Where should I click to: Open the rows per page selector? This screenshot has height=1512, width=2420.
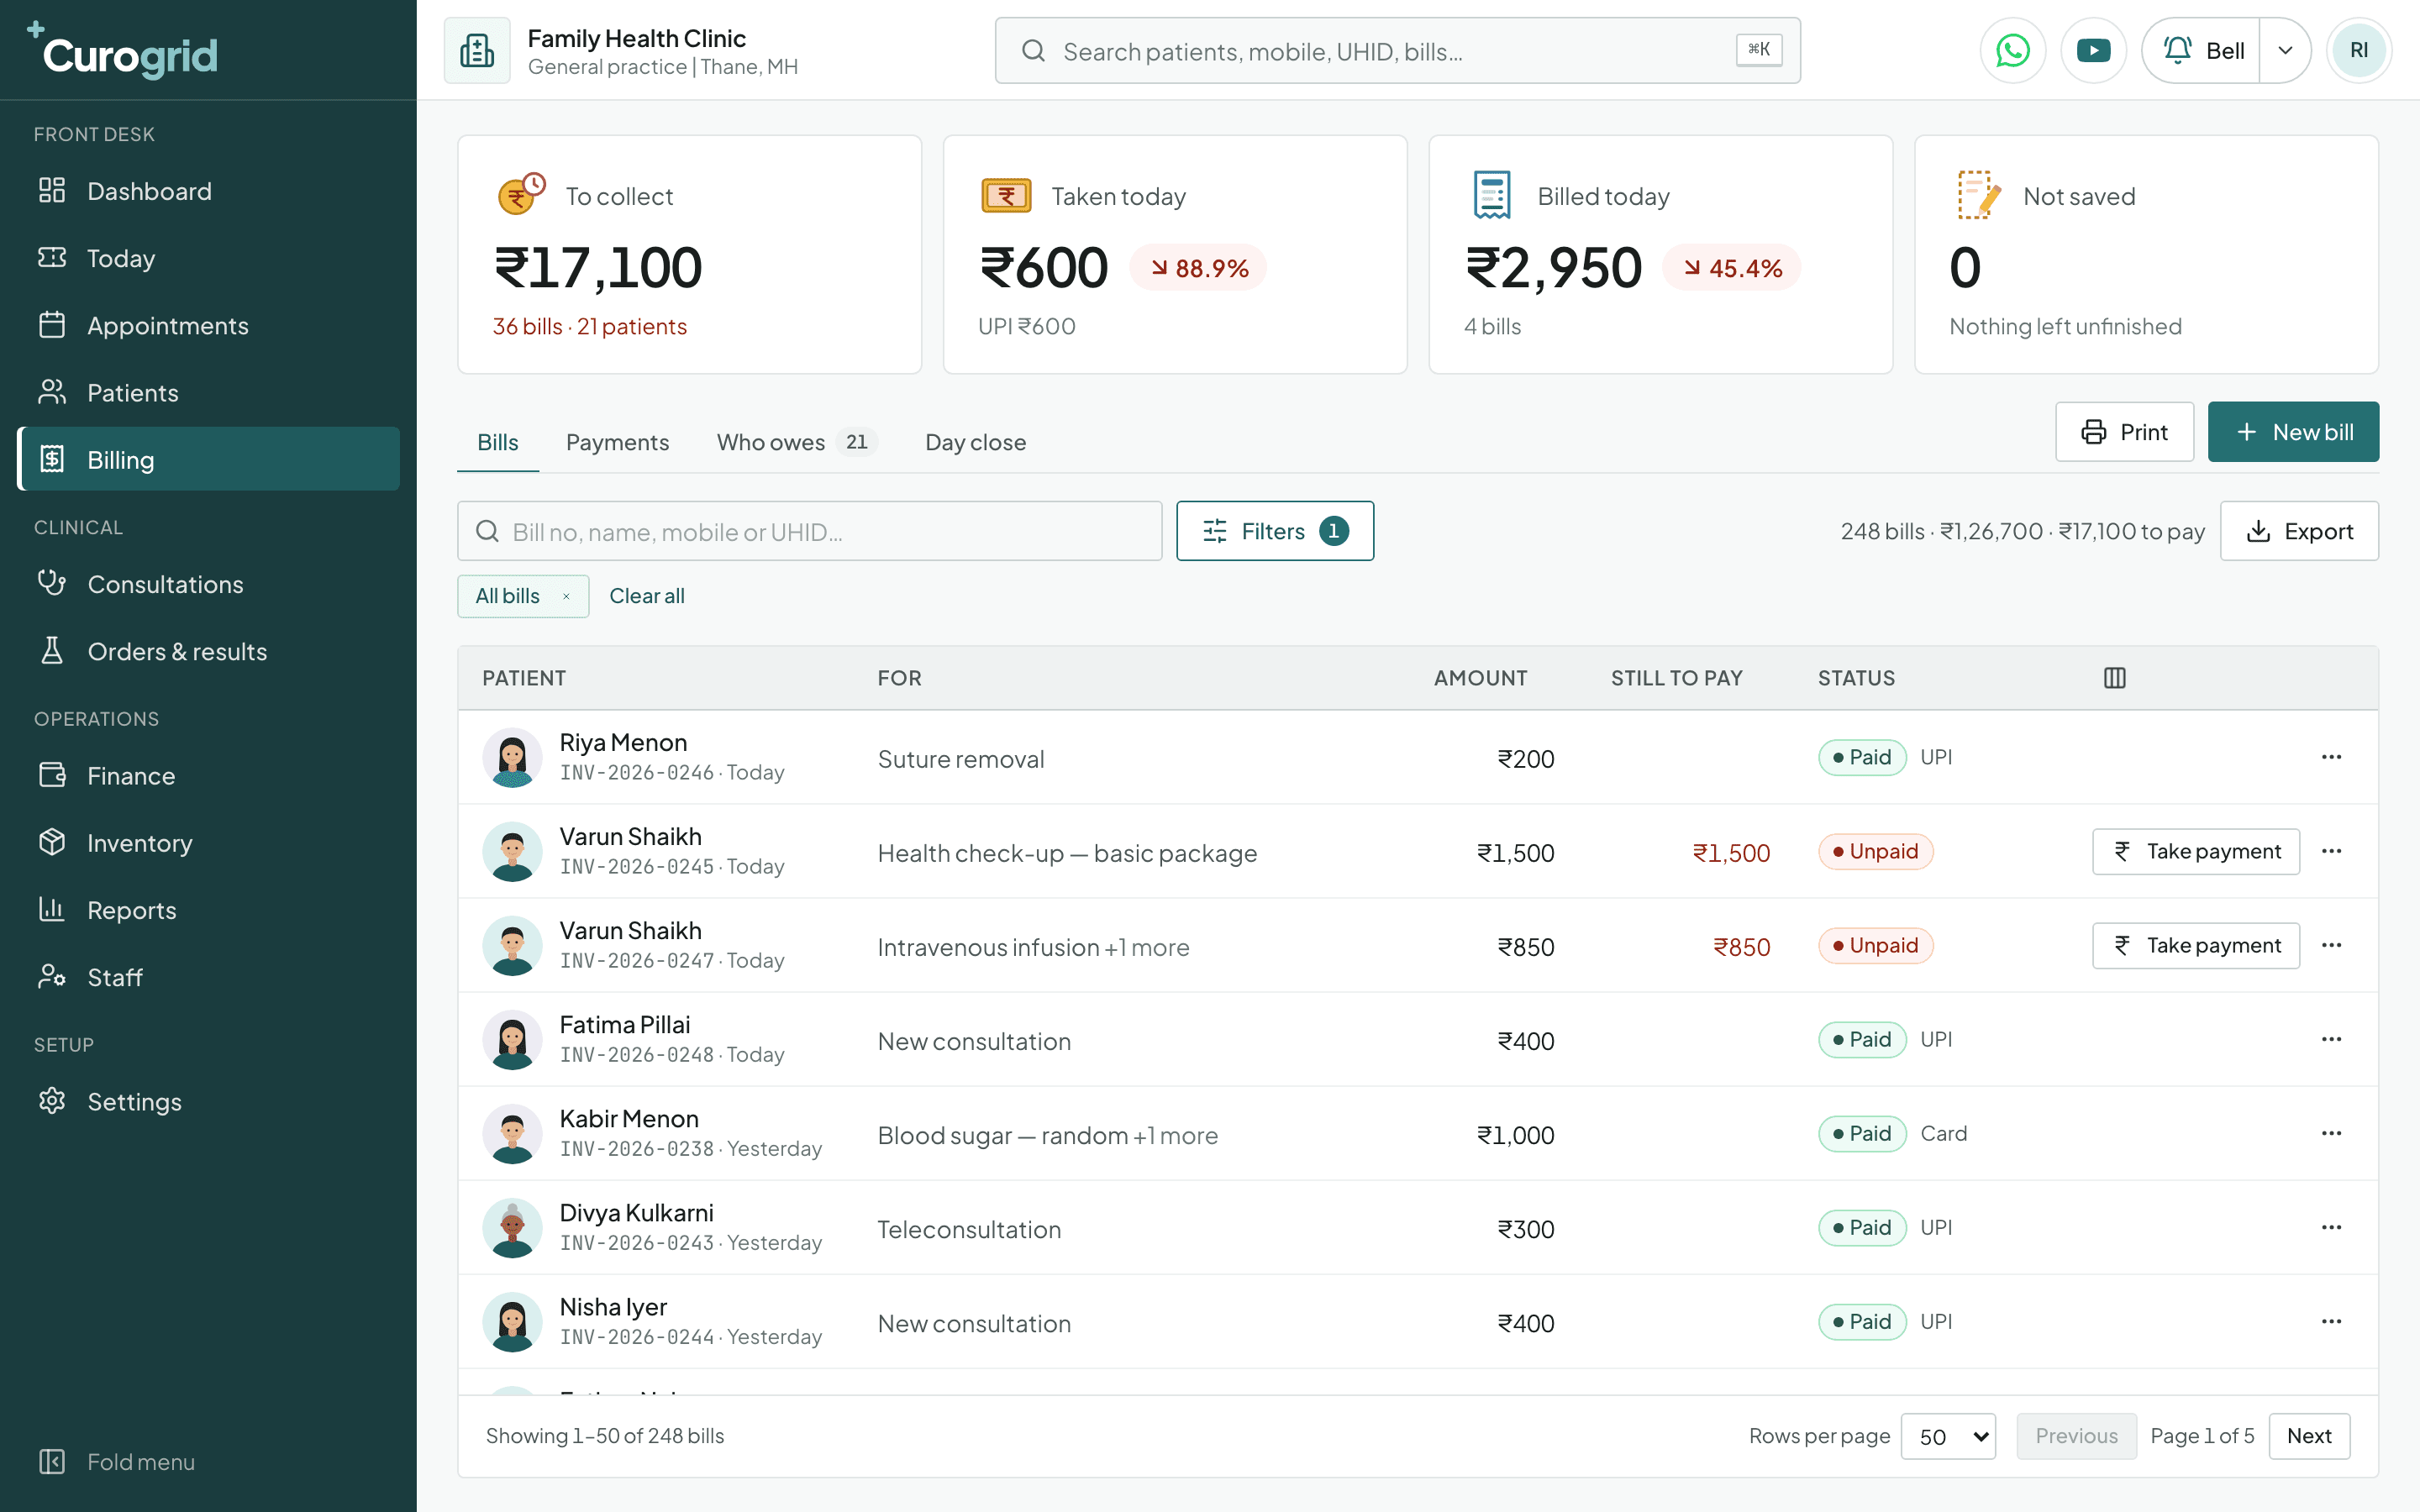[1948, 1436]
